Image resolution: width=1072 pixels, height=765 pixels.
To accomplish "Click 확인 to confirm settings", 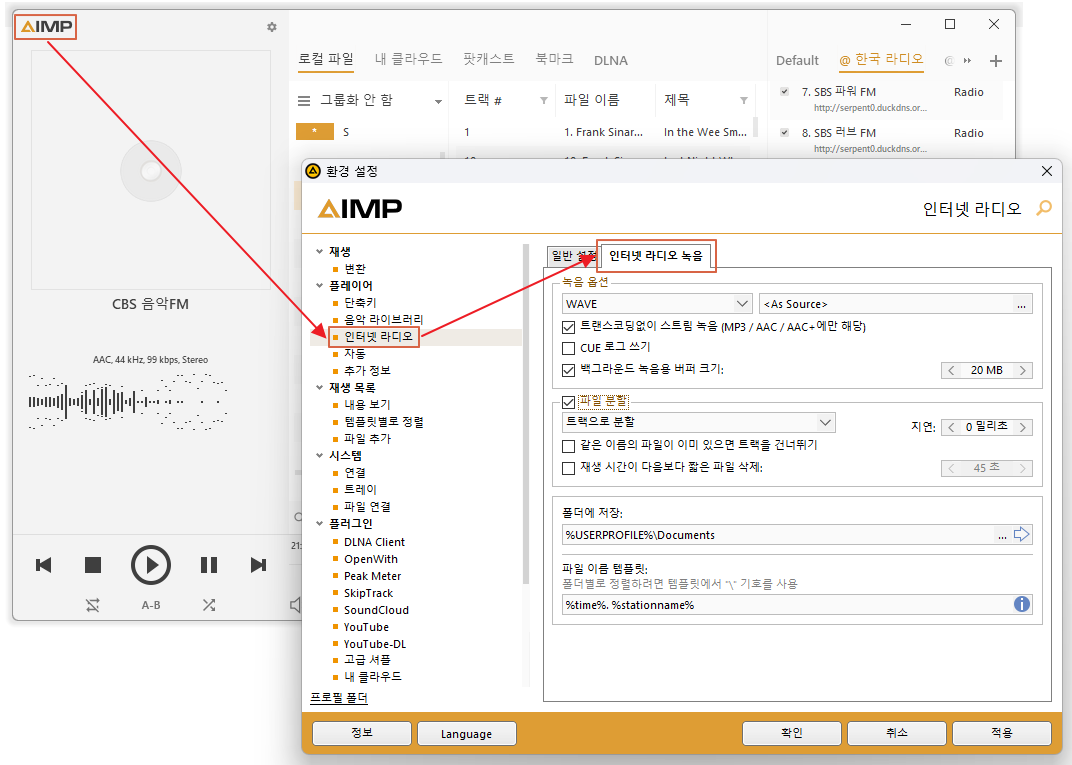I will [x=791, y=733].
